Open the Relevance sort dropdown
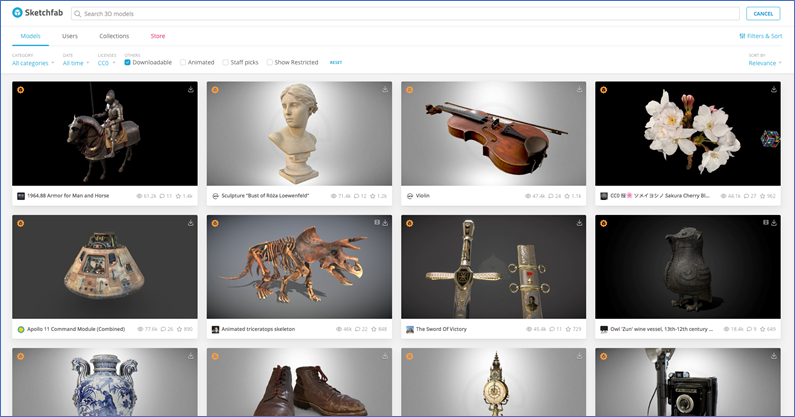 tap(765, 62)
